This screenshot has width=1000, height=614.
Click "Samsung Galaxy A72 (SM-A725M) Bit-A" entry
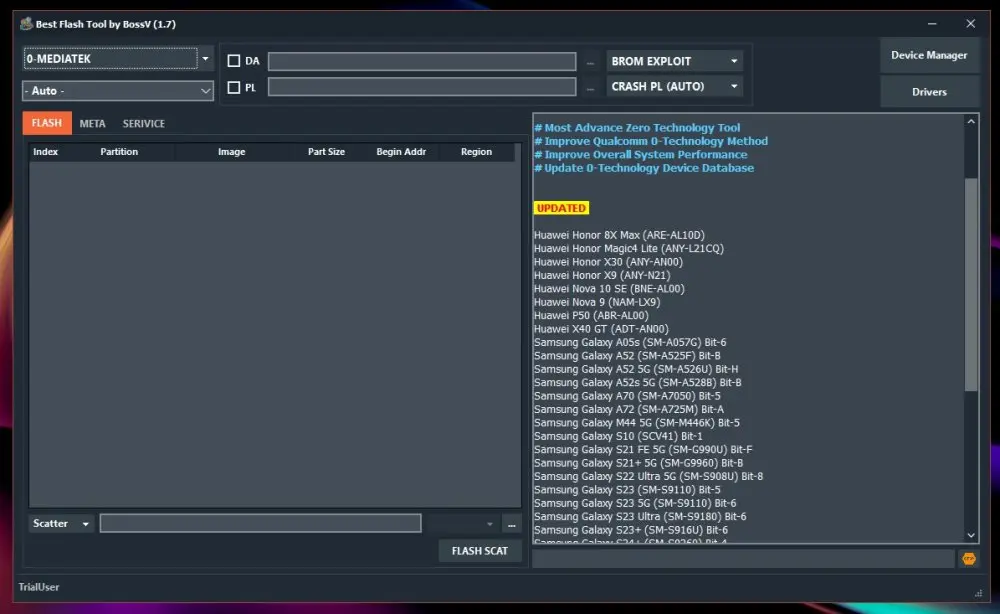629,409
